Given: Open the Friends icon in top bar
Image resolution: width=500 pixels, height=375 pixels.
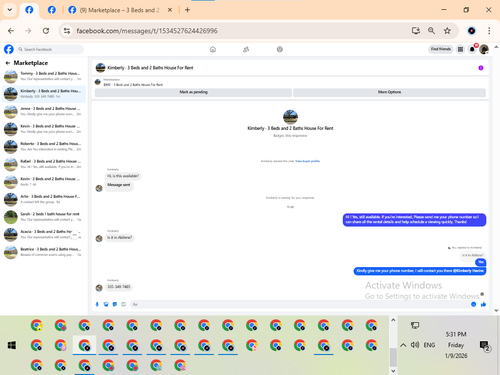Looking at the screenshot, I should click(x=246, y=49).
